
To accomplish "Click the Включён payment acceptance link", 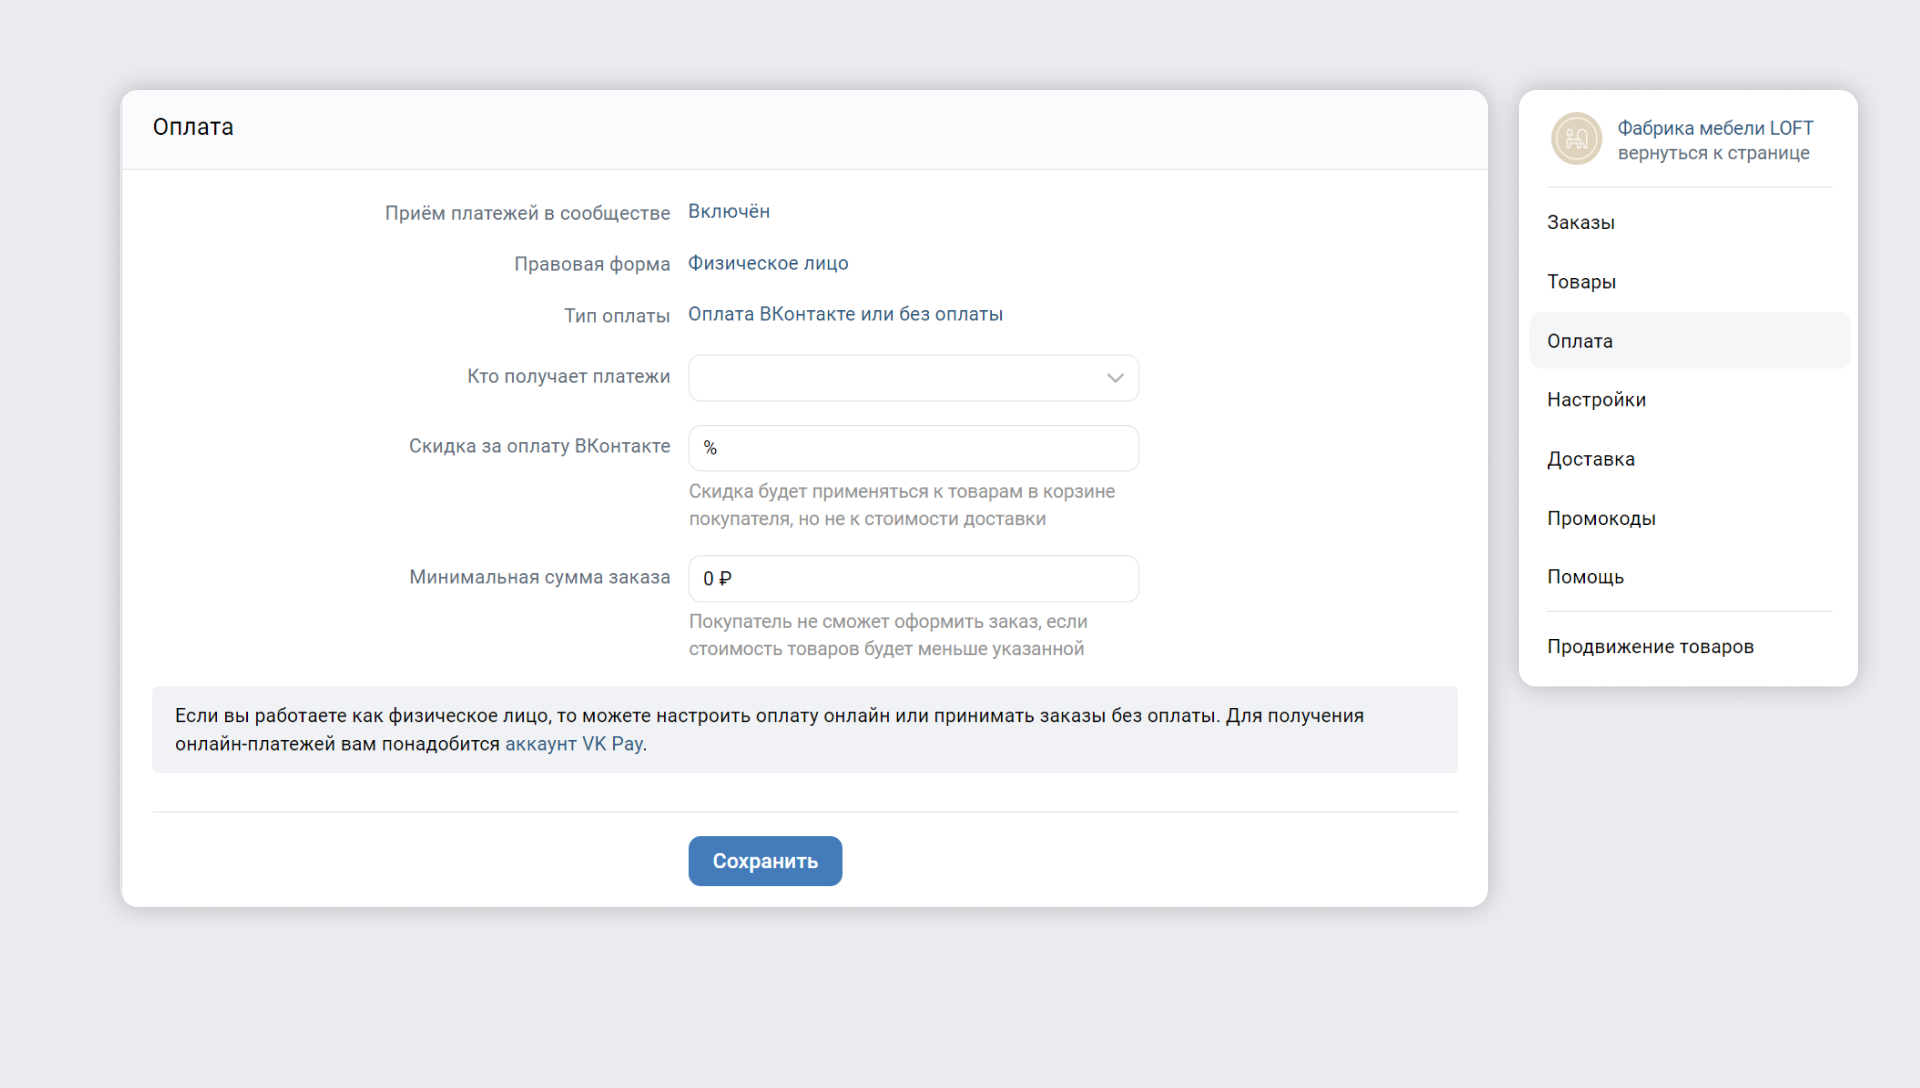I will pos(728,211).
